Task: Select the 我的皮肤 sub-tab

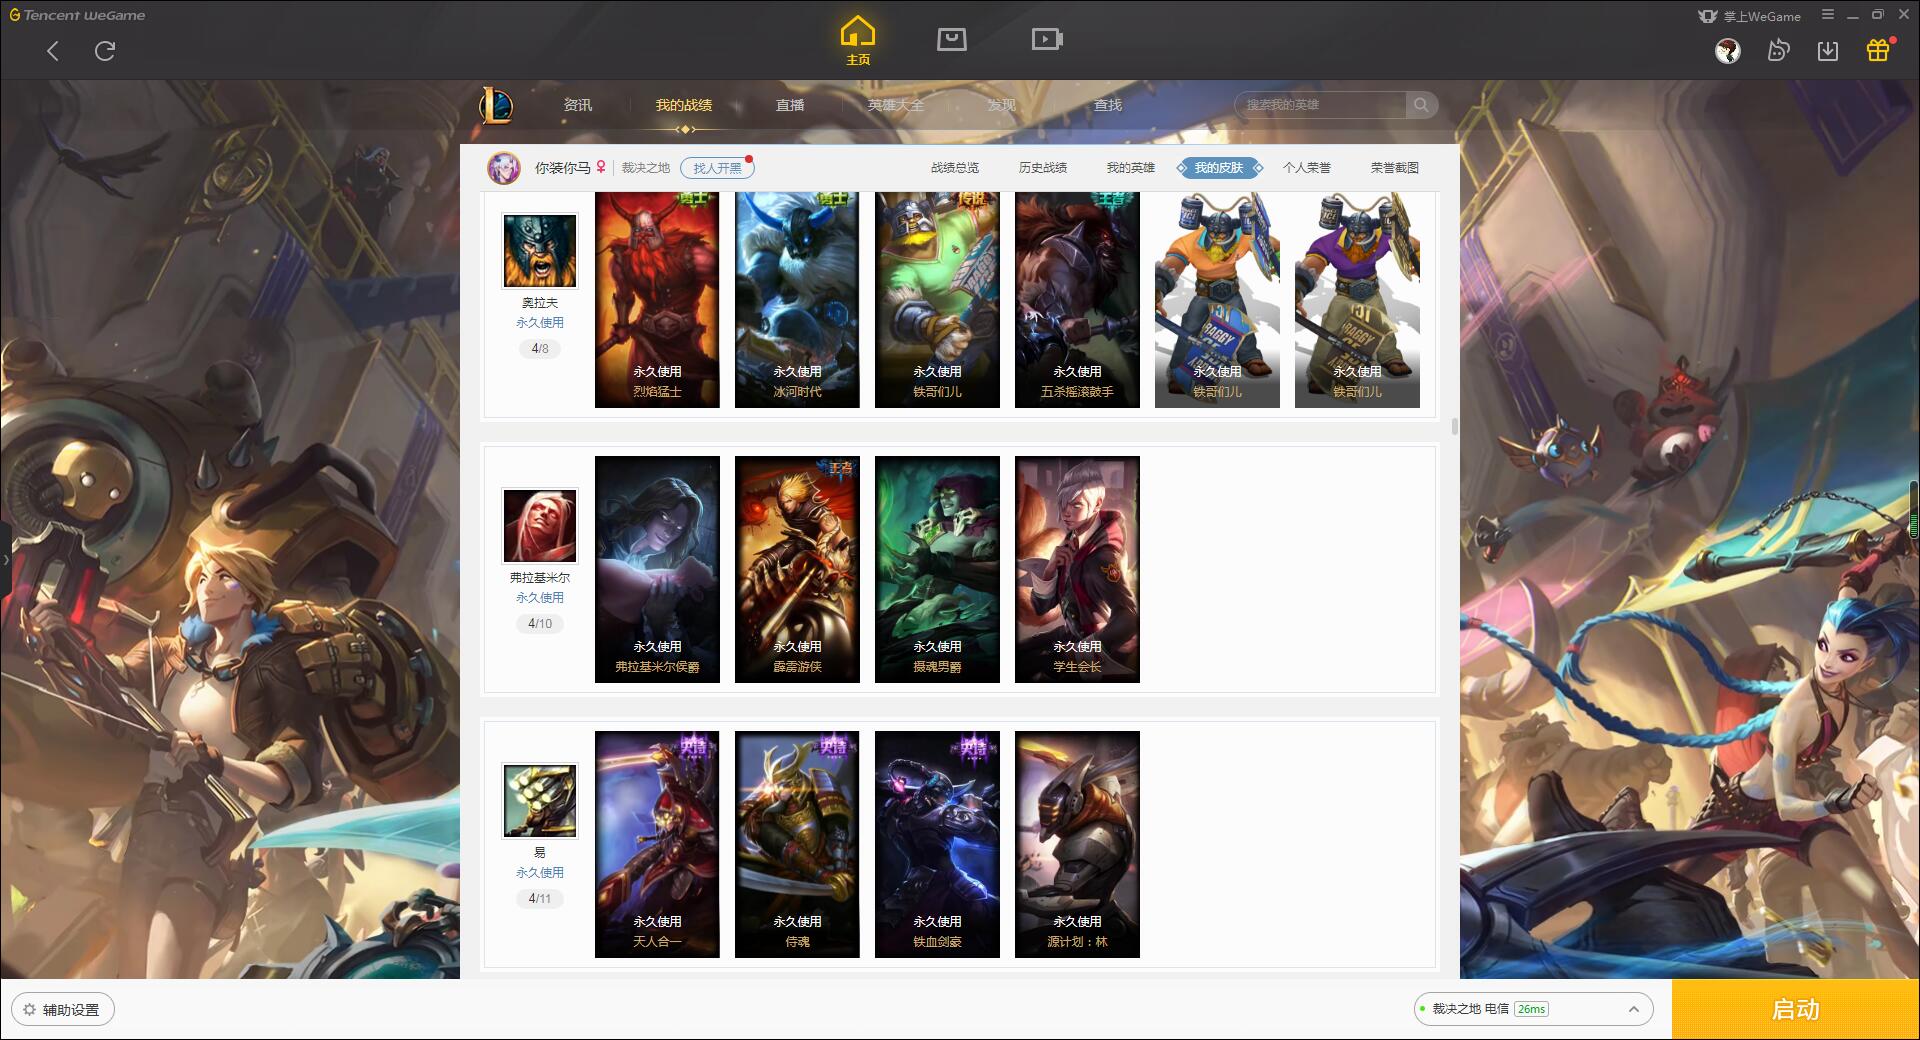Action: pos(1219,168)
